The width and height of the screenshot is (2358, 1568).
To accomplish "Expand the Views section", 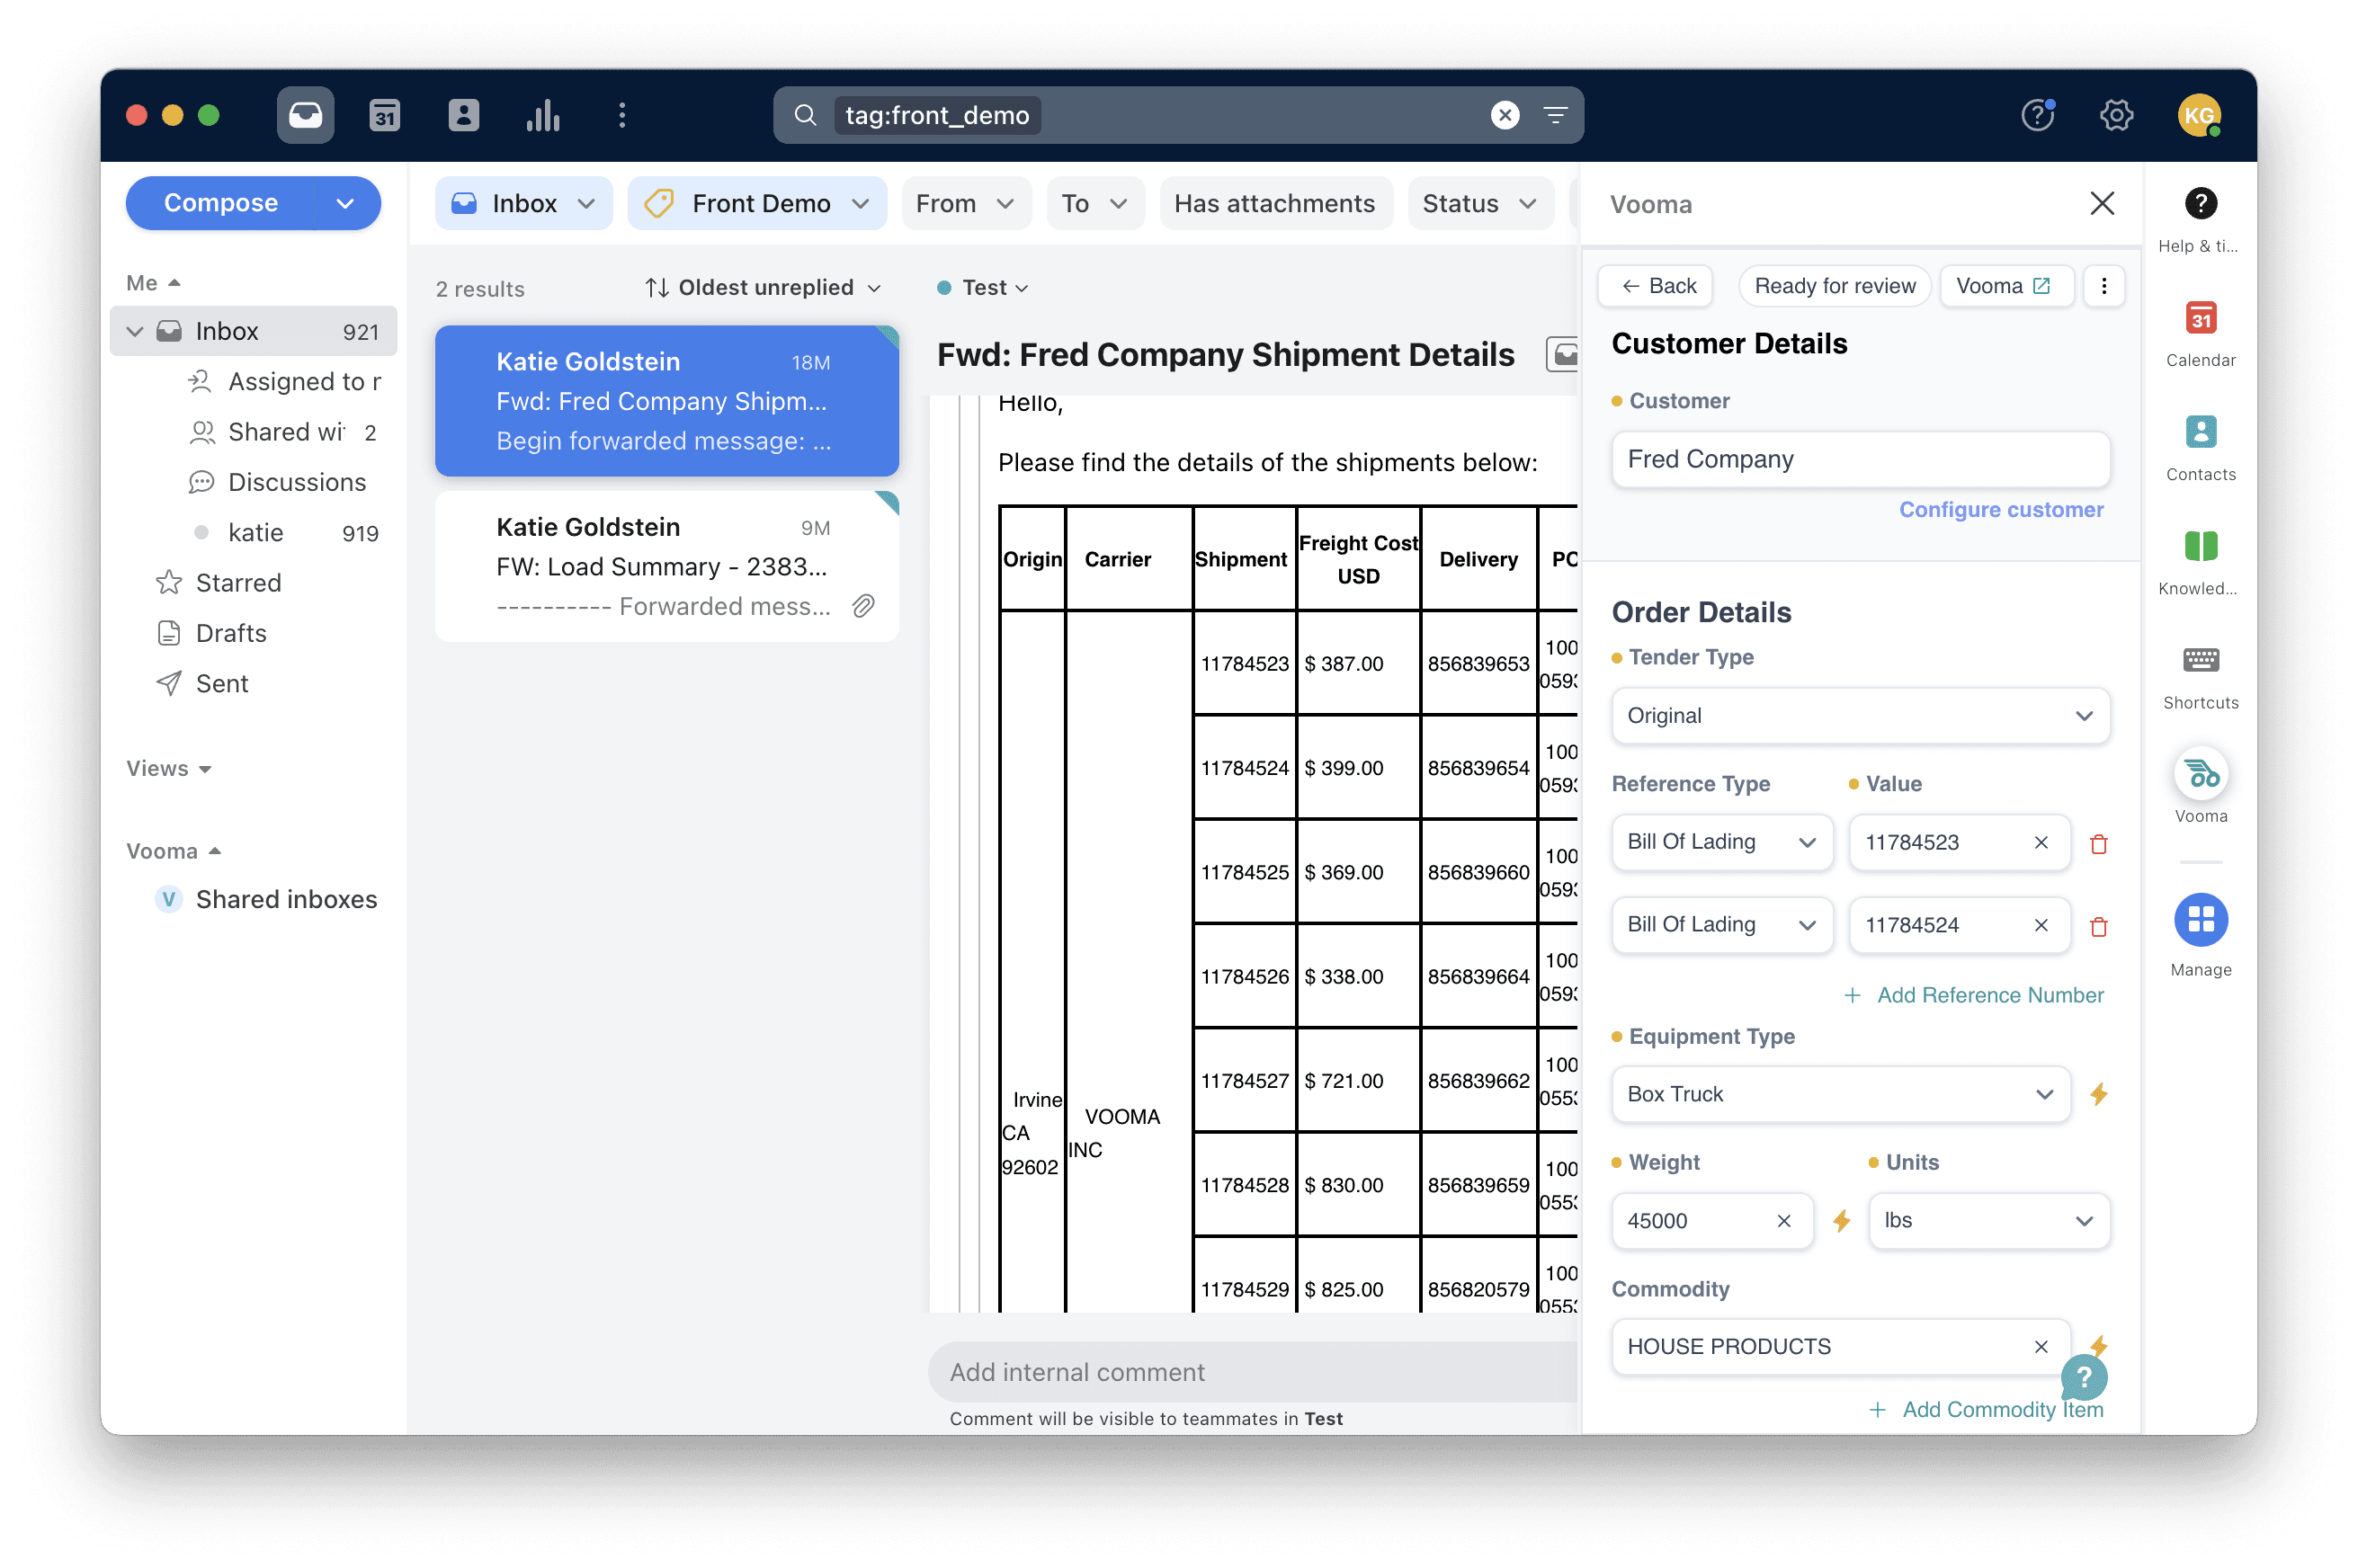I will (168, 768).
